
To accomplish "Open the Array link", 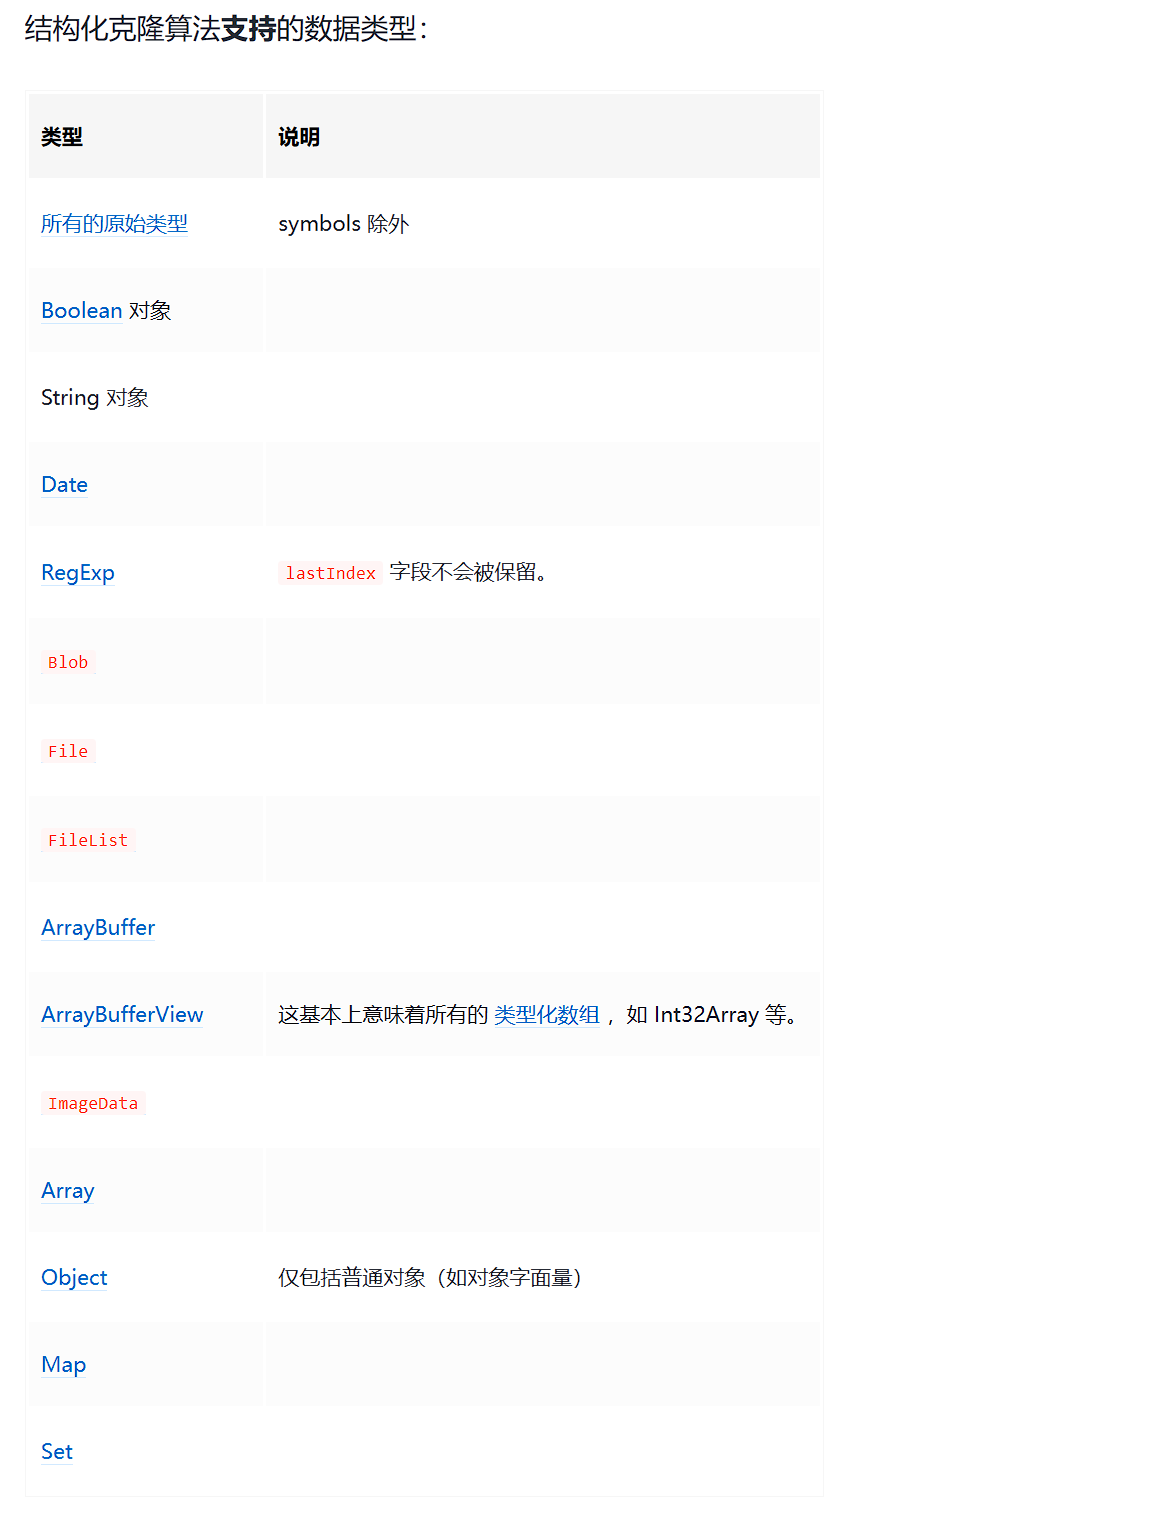I will [67, 1191].
